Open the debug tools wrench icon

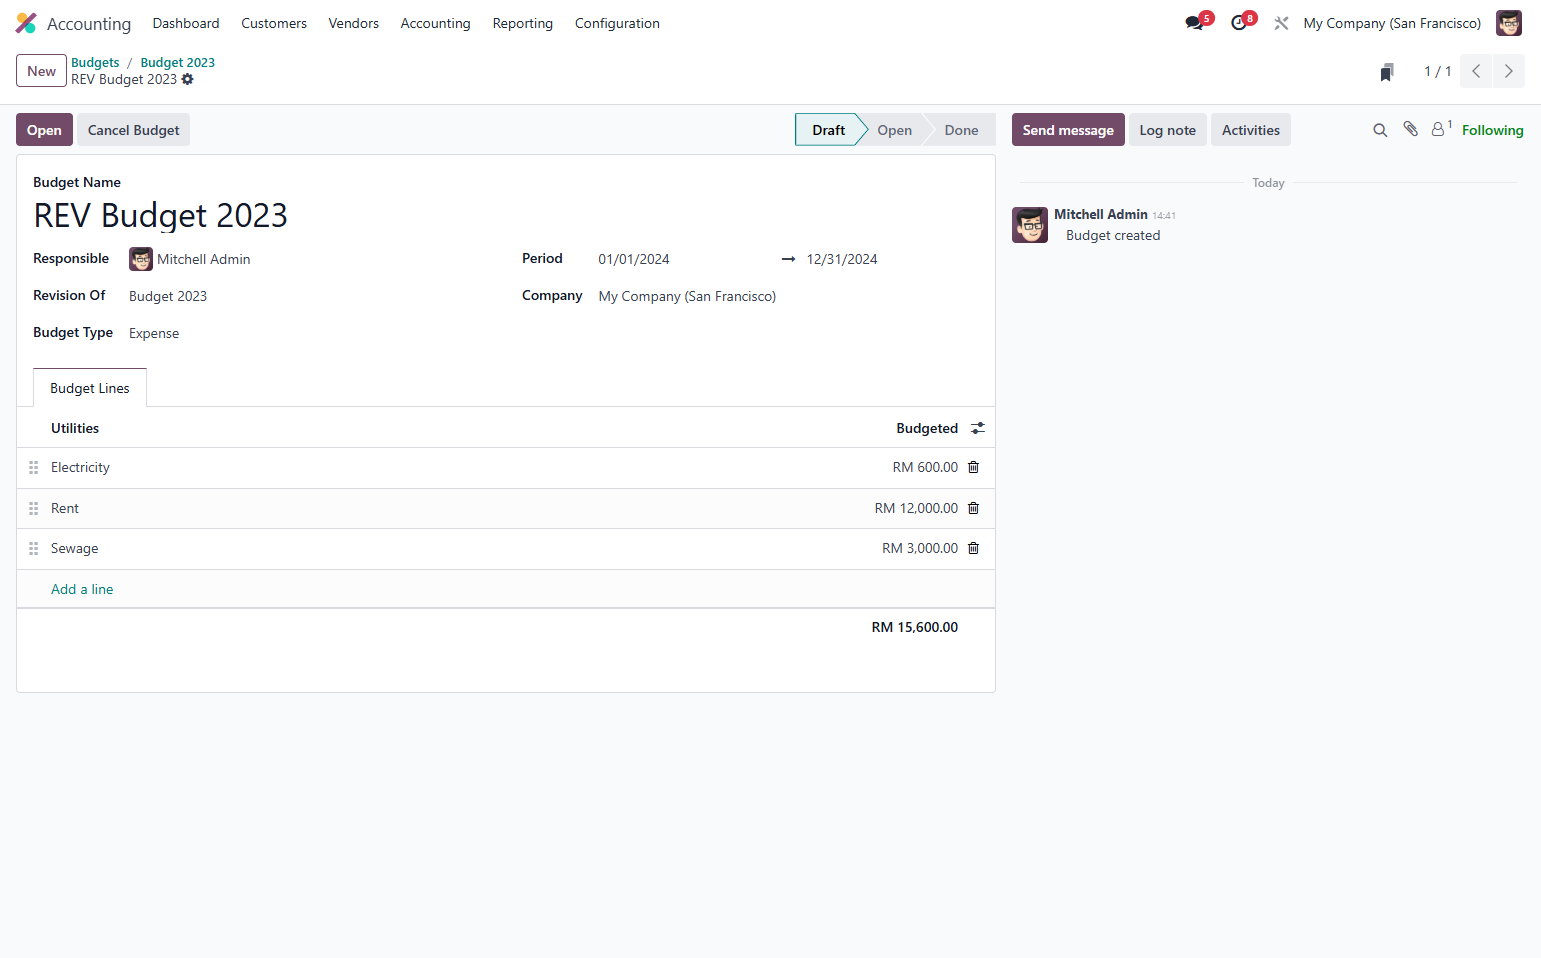(x=1281, y=23)
